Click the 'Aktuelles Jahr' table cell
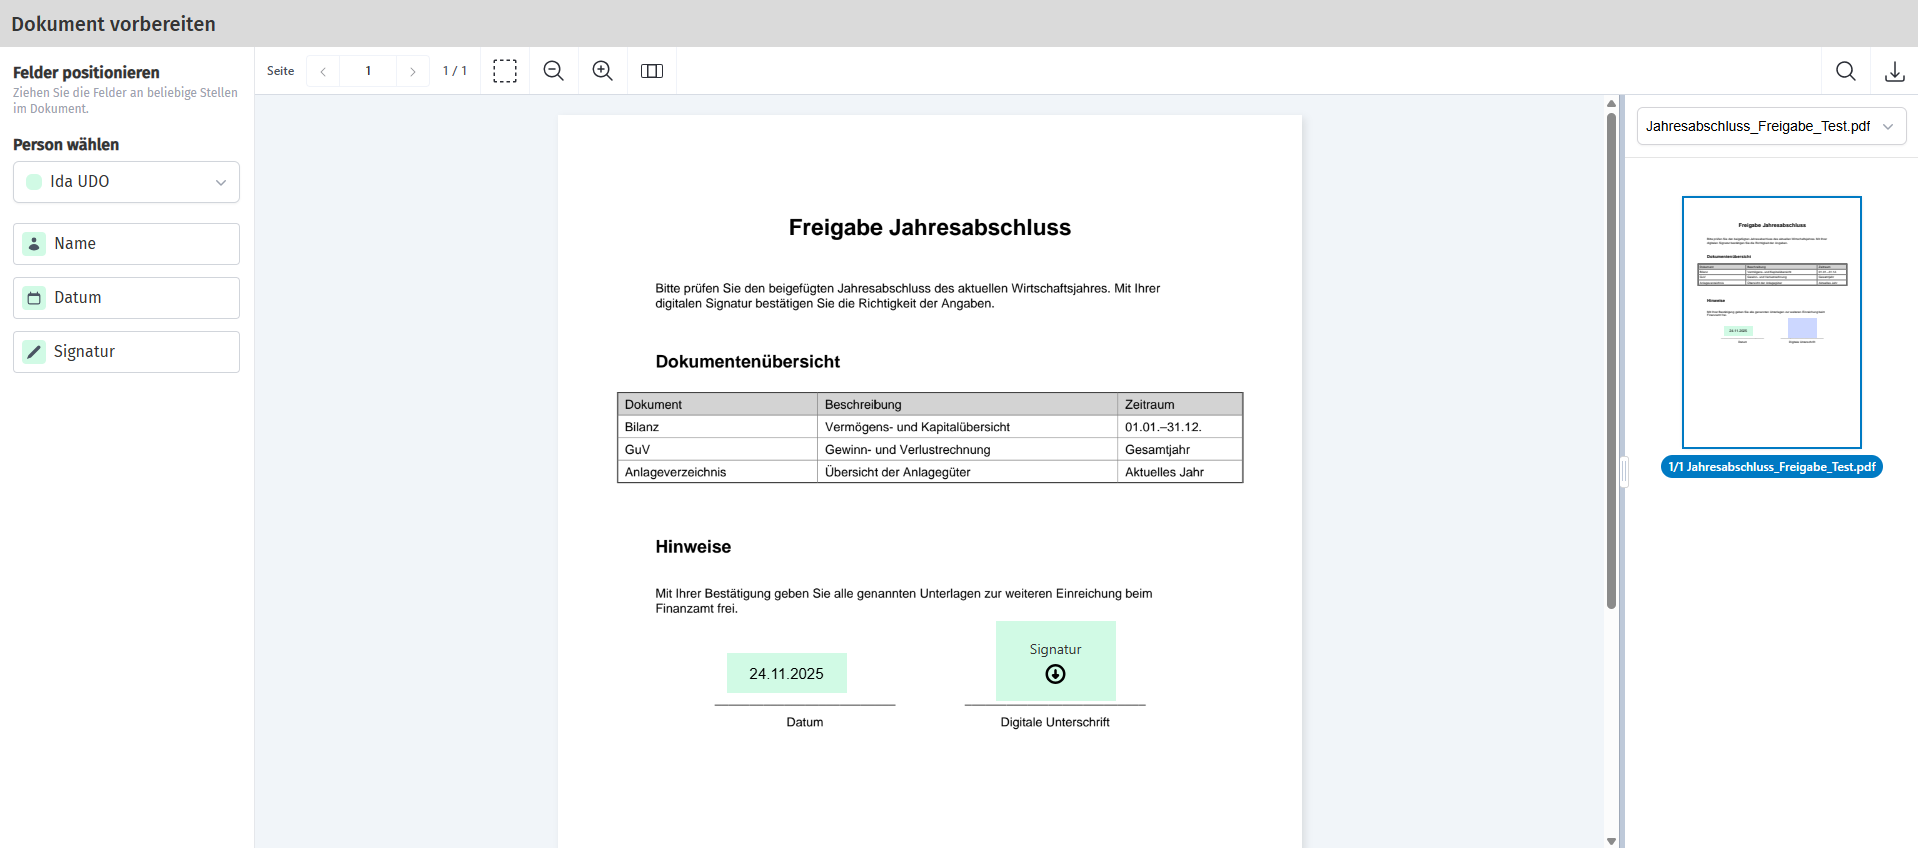This screenshot has width=1918, height=848. (x=1180, y=472)
